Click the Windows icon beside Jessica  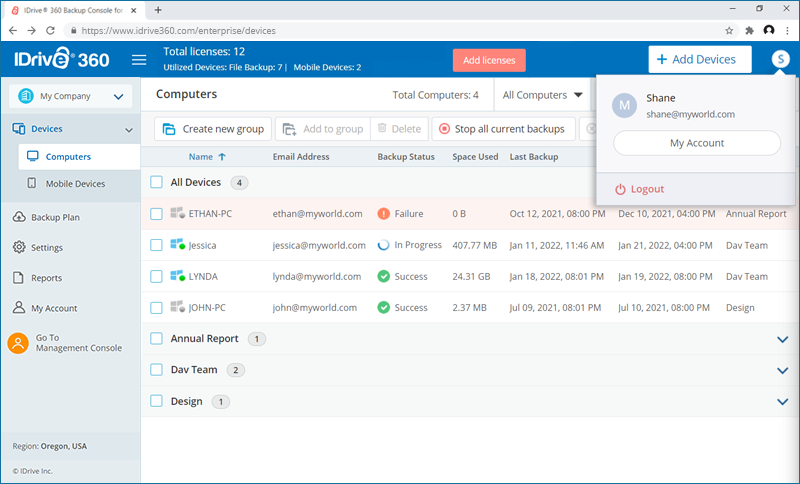pos(177,245)
